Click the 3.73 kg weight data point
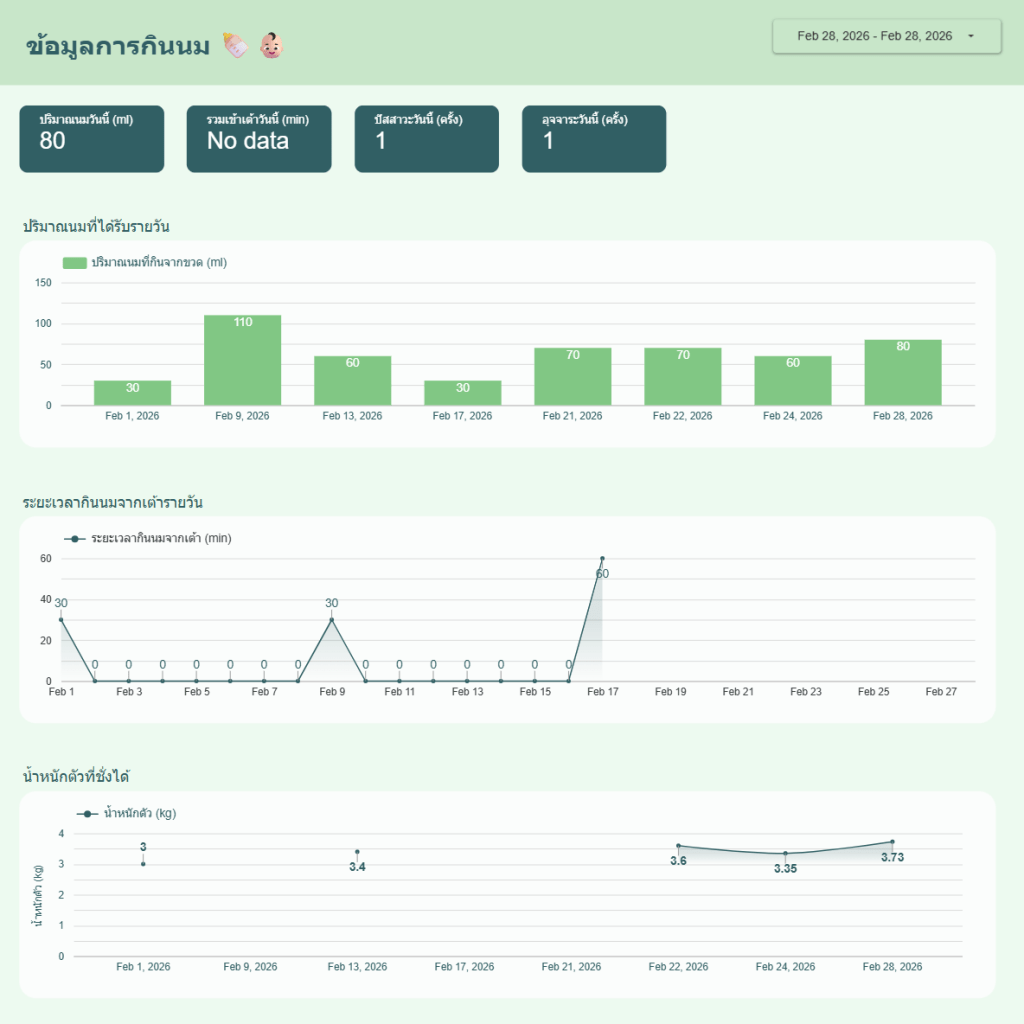1024x1024 pixels. (892, 842)
